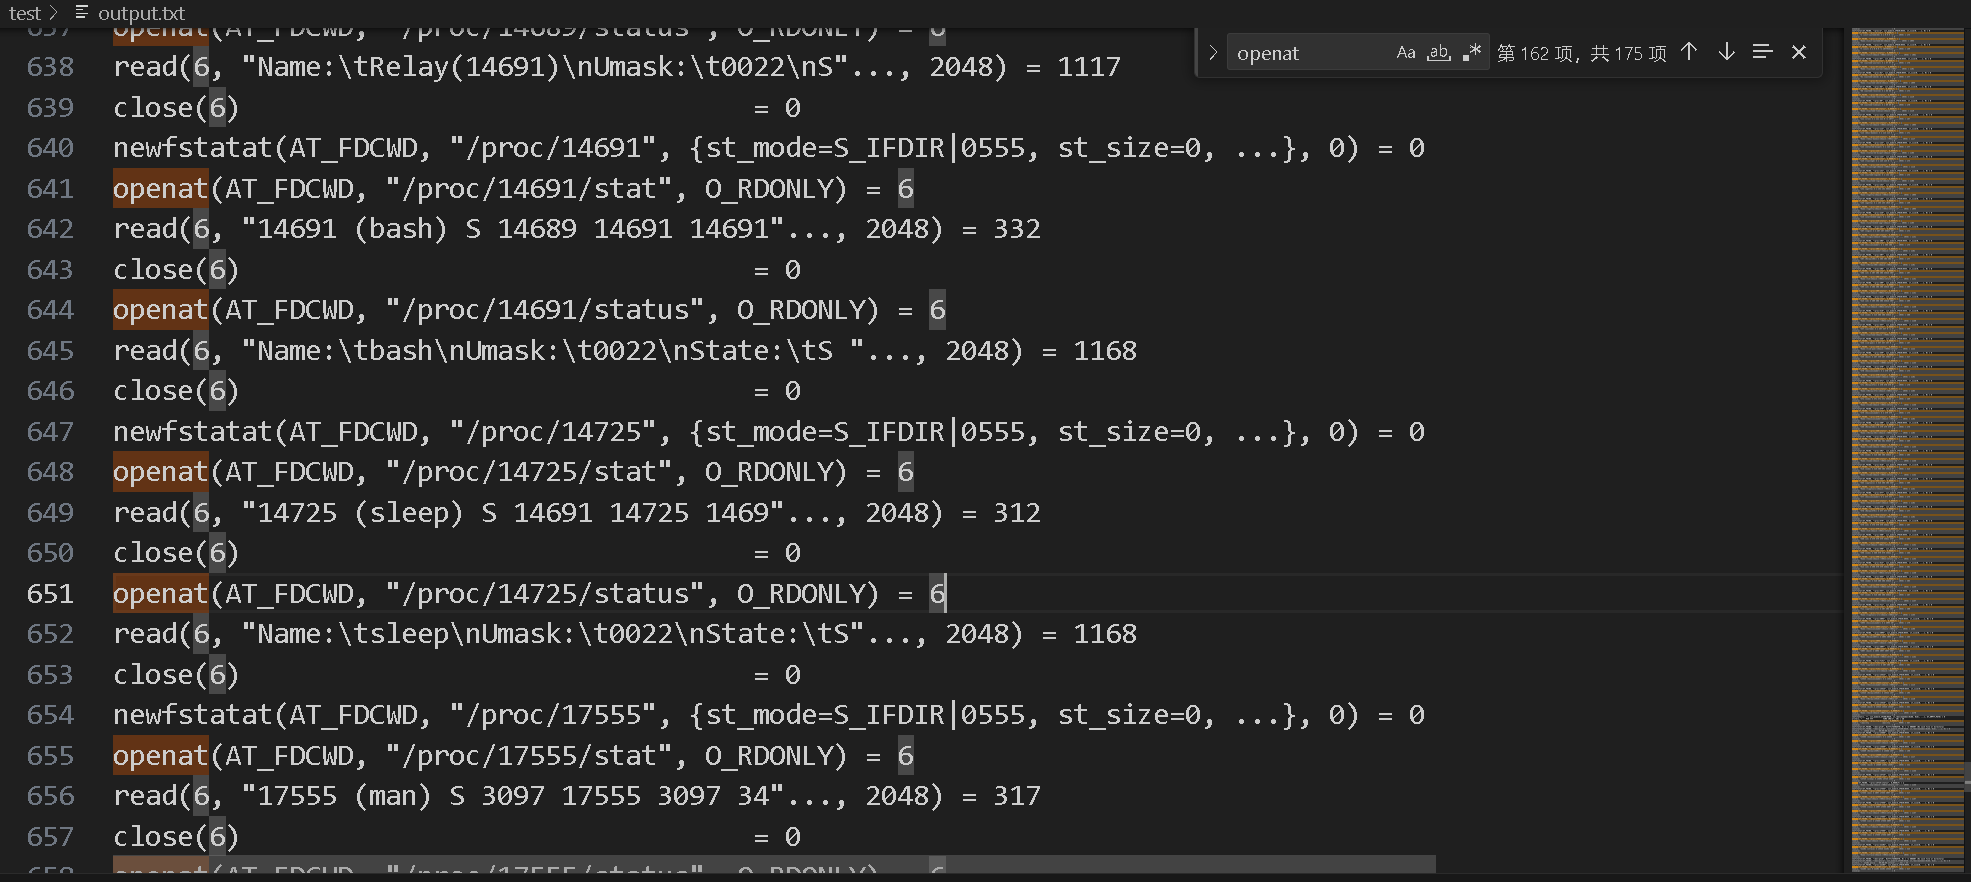Click openat on line 648
The image size is (1971, 882).
point(160,472)
